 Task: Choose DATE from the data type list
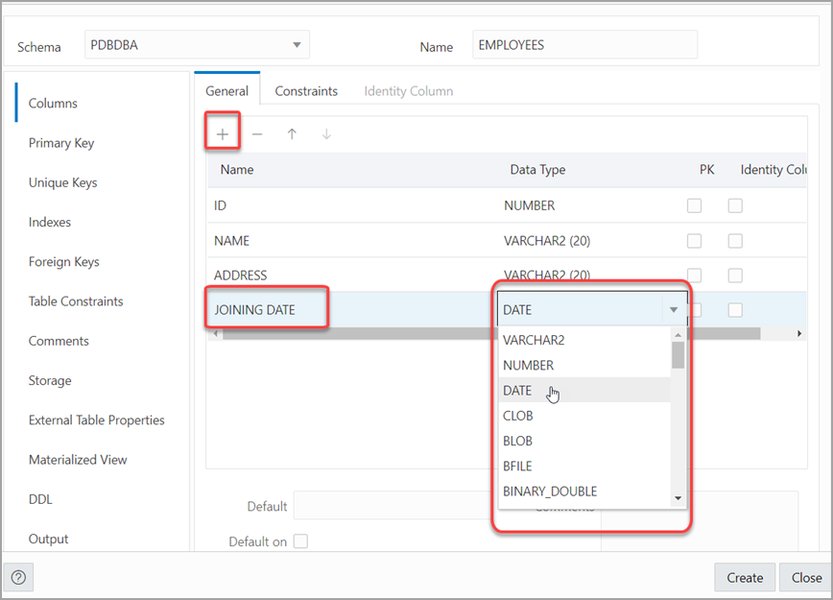584,390
